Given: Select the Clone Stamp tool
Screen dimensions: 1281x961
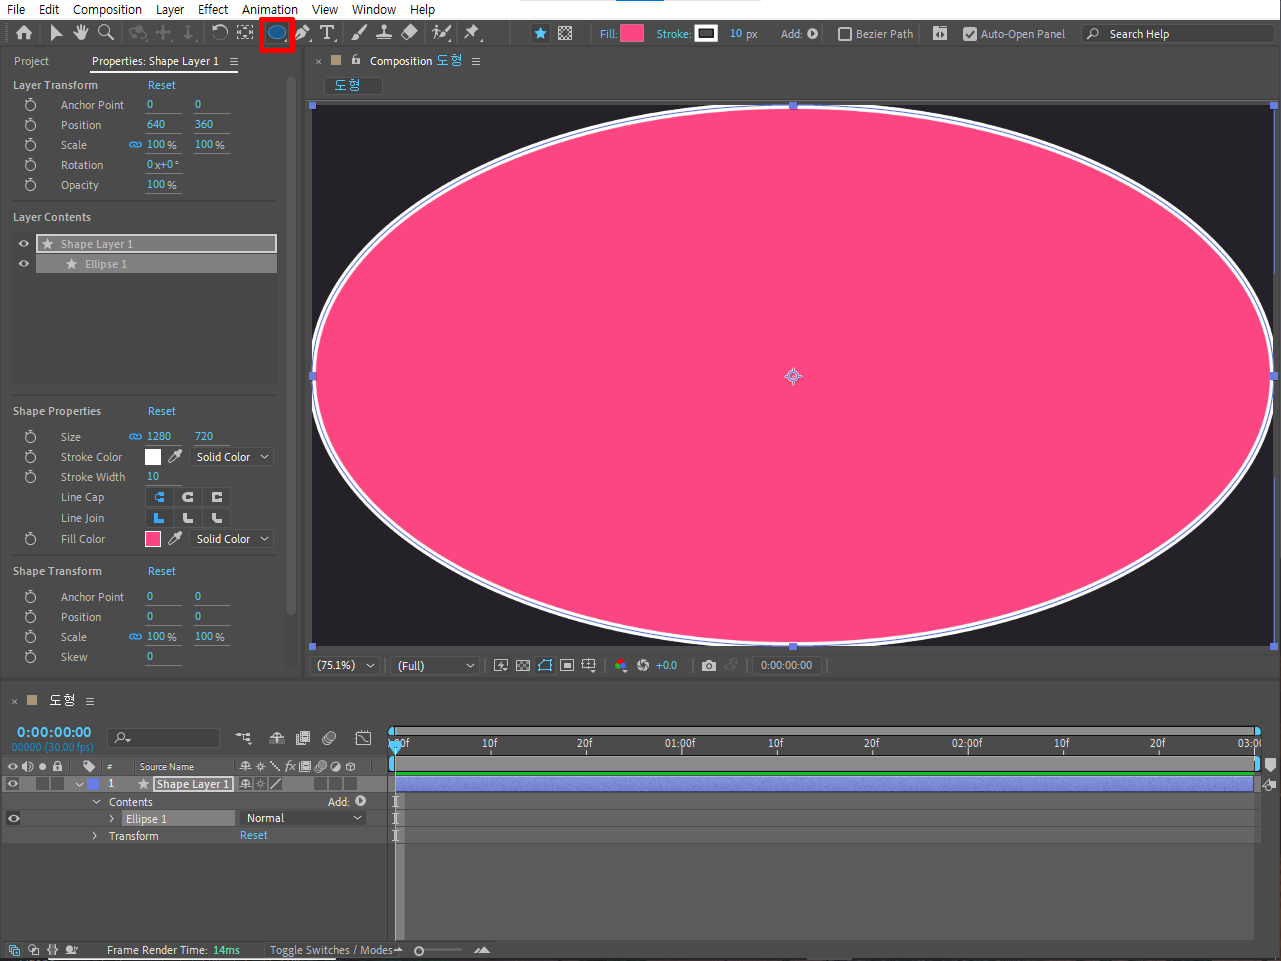Looking at the screenshot, I should 383,33.
